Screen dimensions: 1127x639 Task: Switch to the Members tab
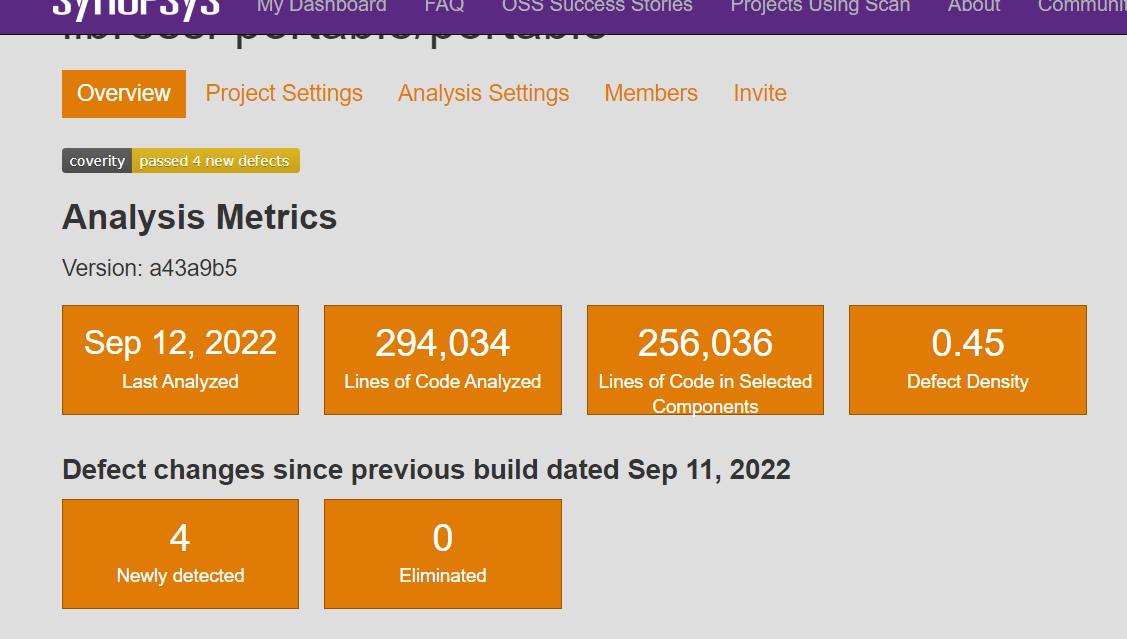(651, 93)
